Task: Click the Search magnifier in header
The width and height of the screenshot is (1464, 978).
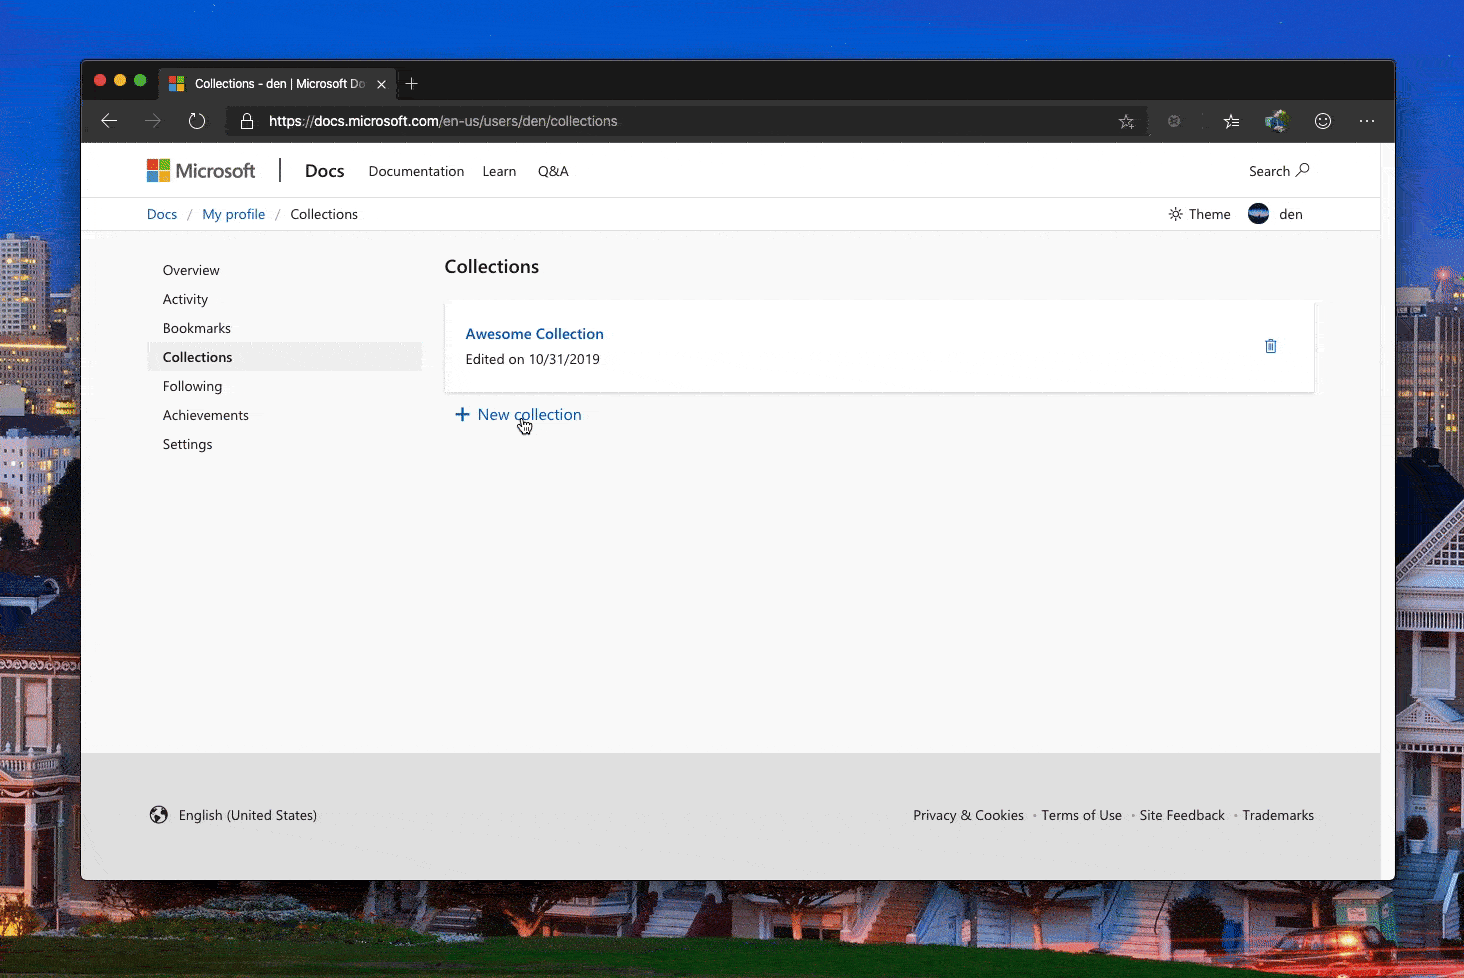Action: pyautogui.click(x=1302, y=170)
